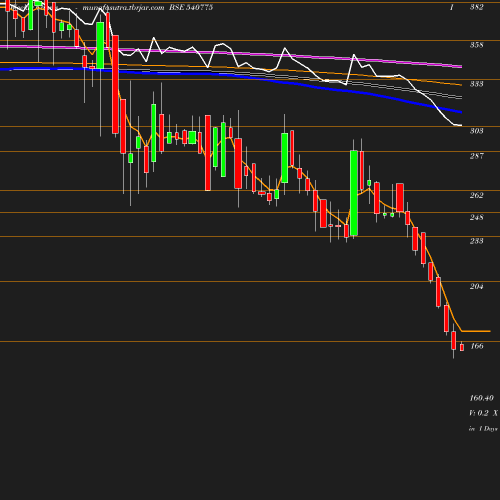The height and width of the screenshot is (500, 500).
Task: Click the 248 price axis label
Action: coord(476,217)
